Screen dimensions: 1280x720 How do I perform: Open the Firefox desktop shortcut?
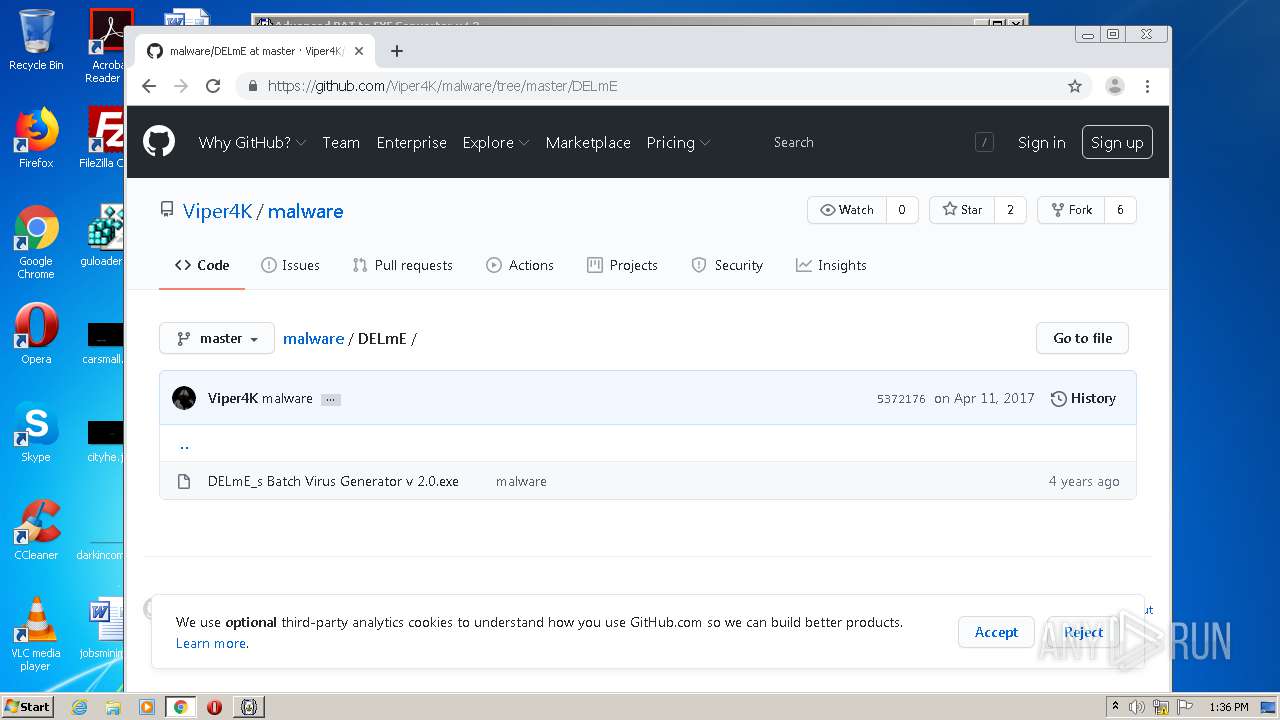(36, 138)
